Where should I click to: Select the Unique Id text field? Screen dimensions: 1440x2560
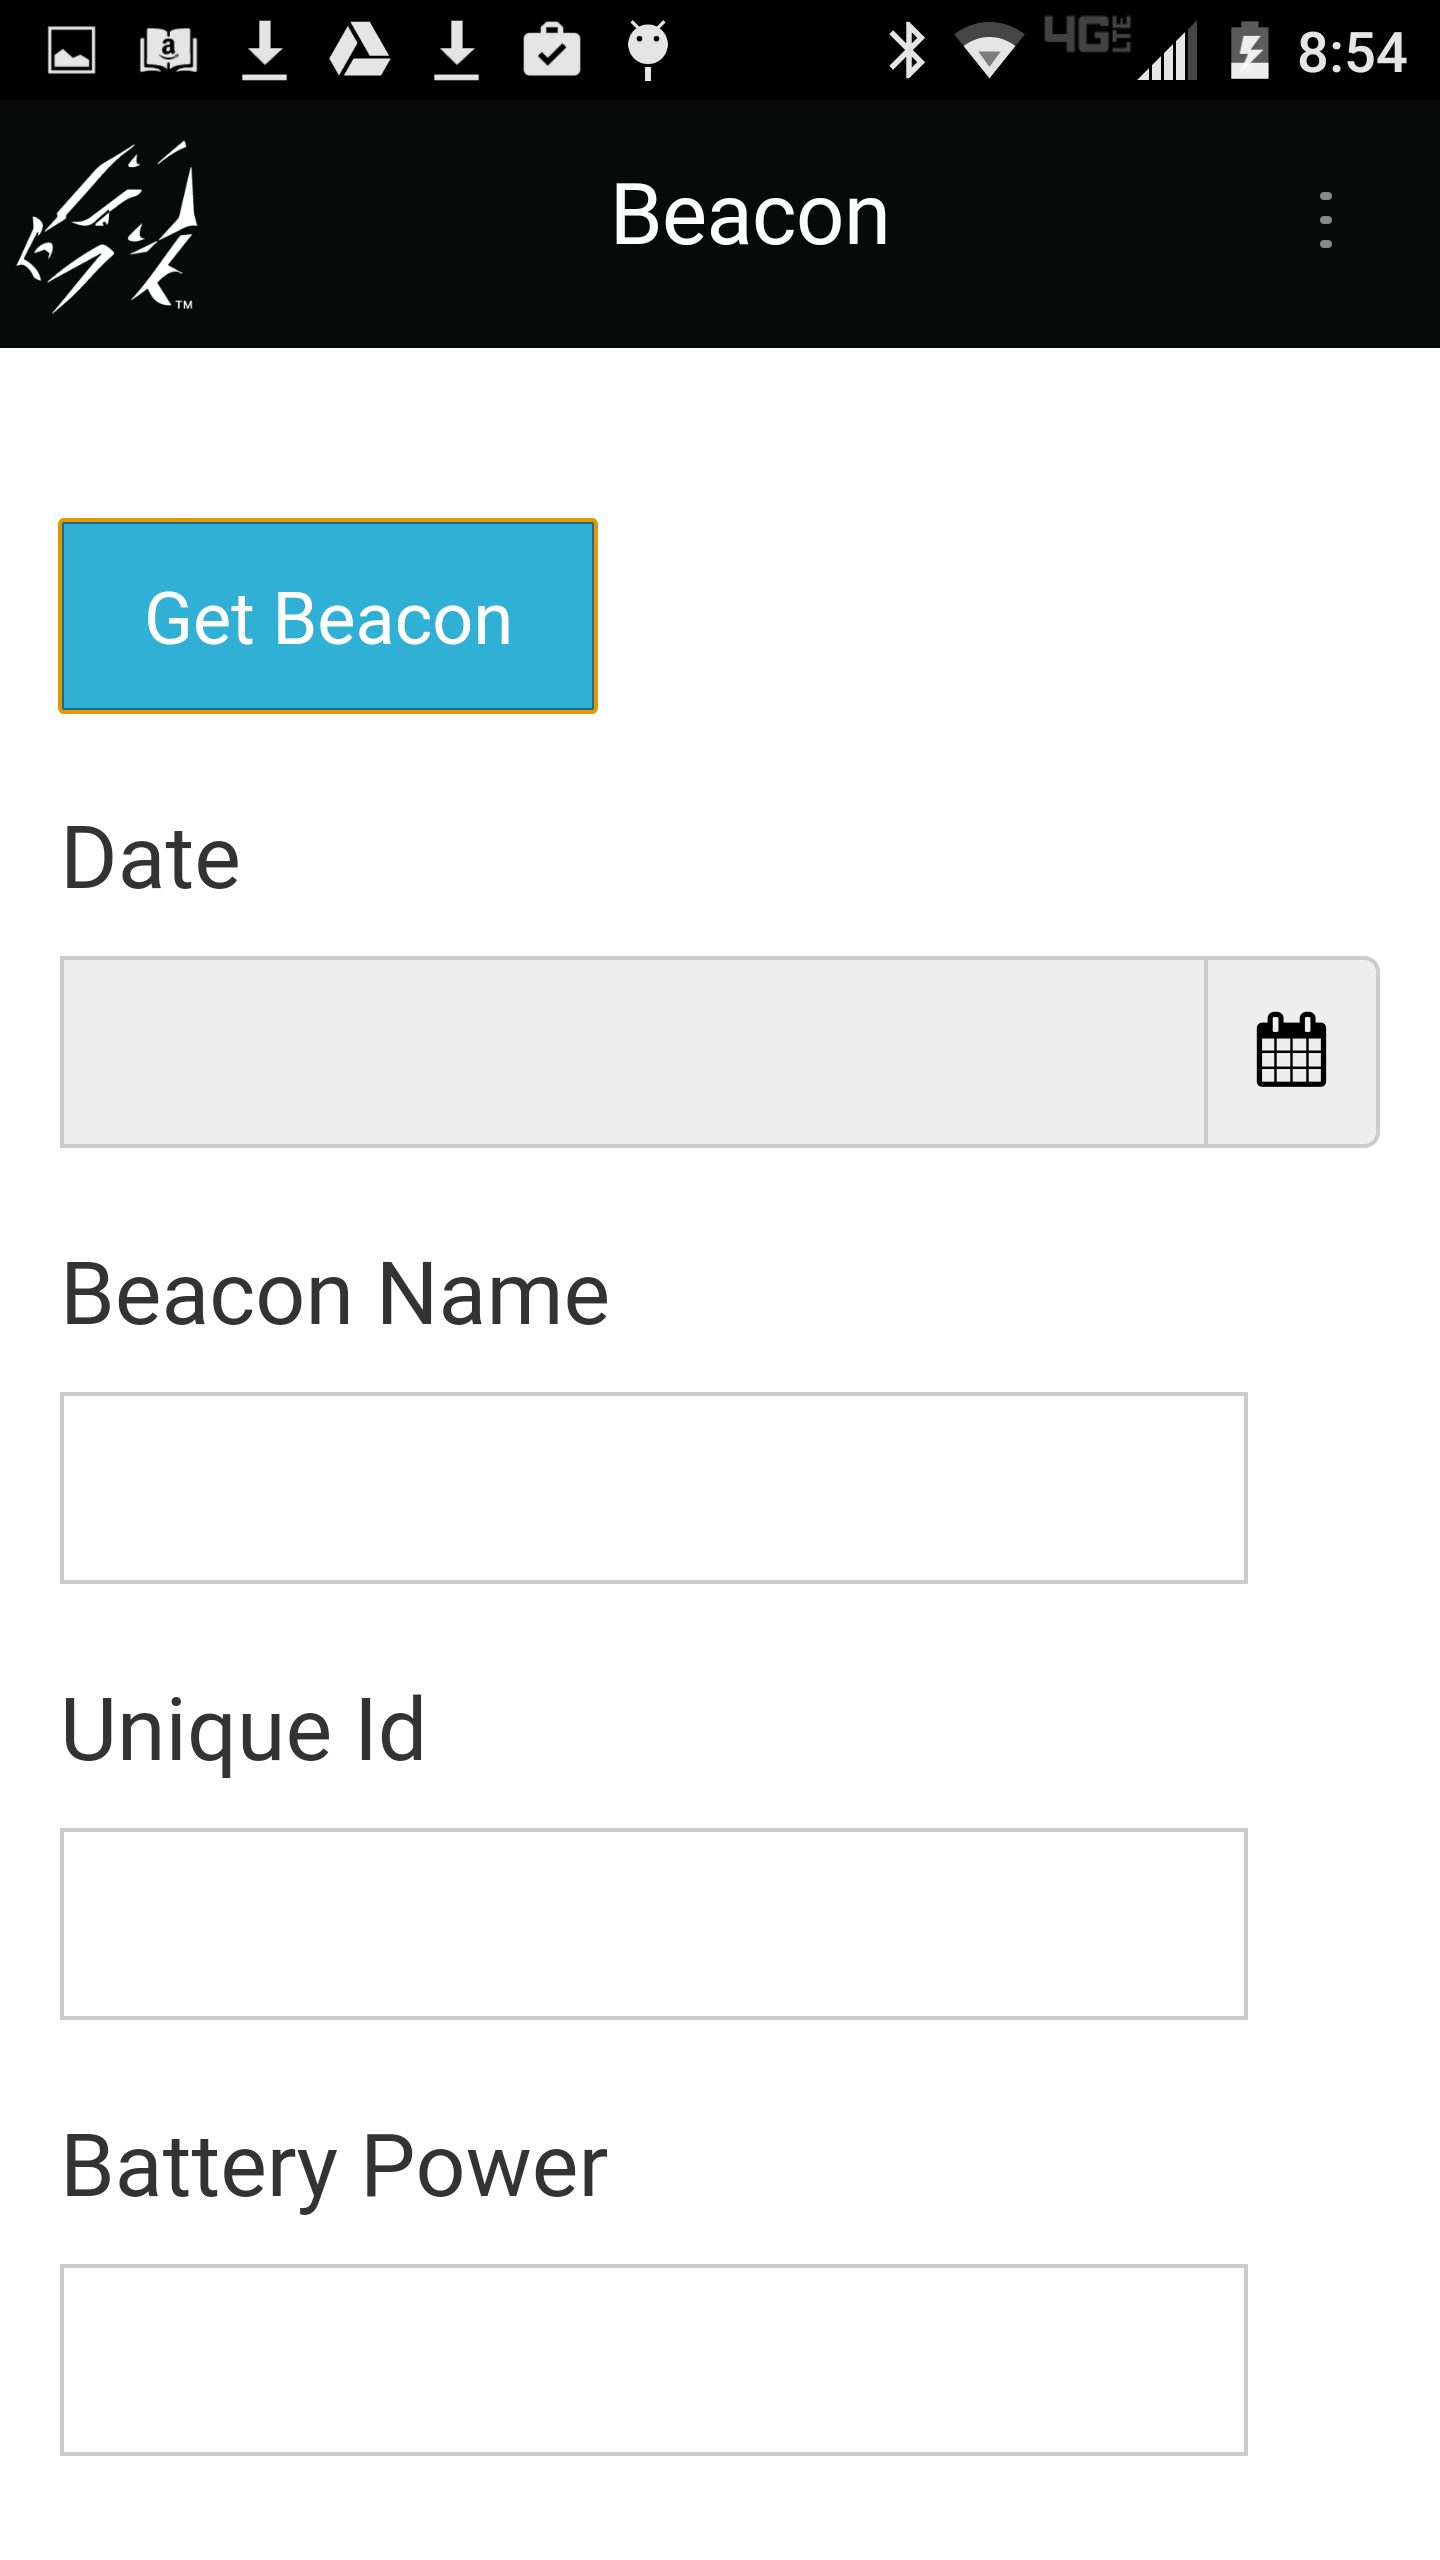654,1924
